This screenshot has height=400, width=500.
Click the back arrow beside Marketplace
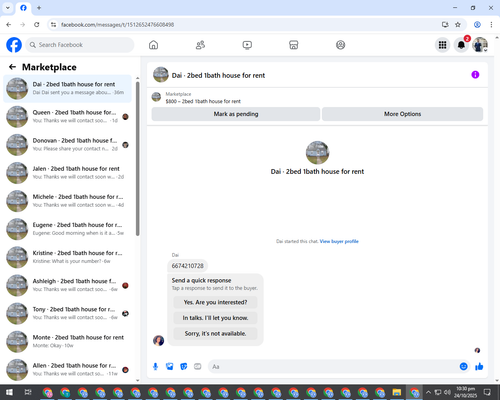coord(12,67)
